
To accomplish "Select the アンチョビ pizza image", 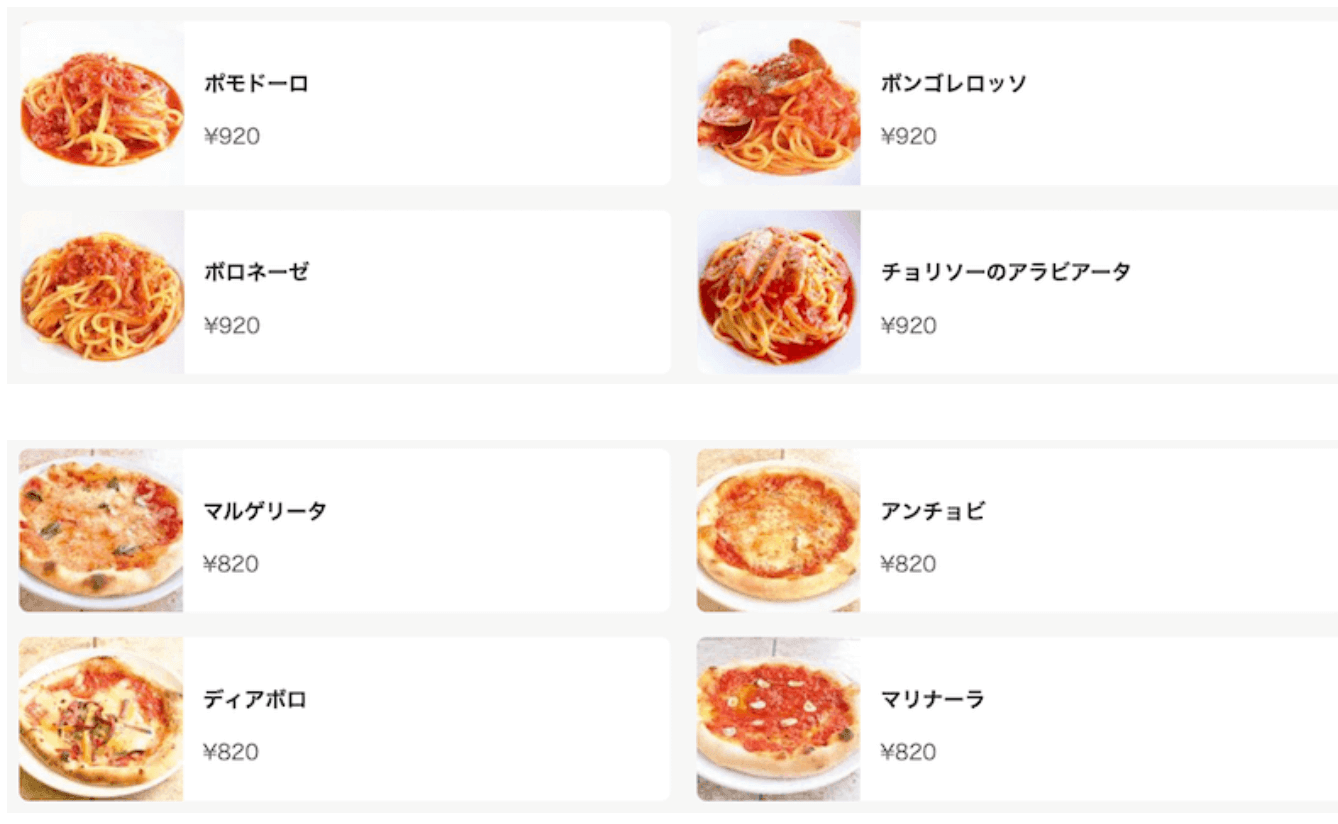I will (x=778, y=530).
